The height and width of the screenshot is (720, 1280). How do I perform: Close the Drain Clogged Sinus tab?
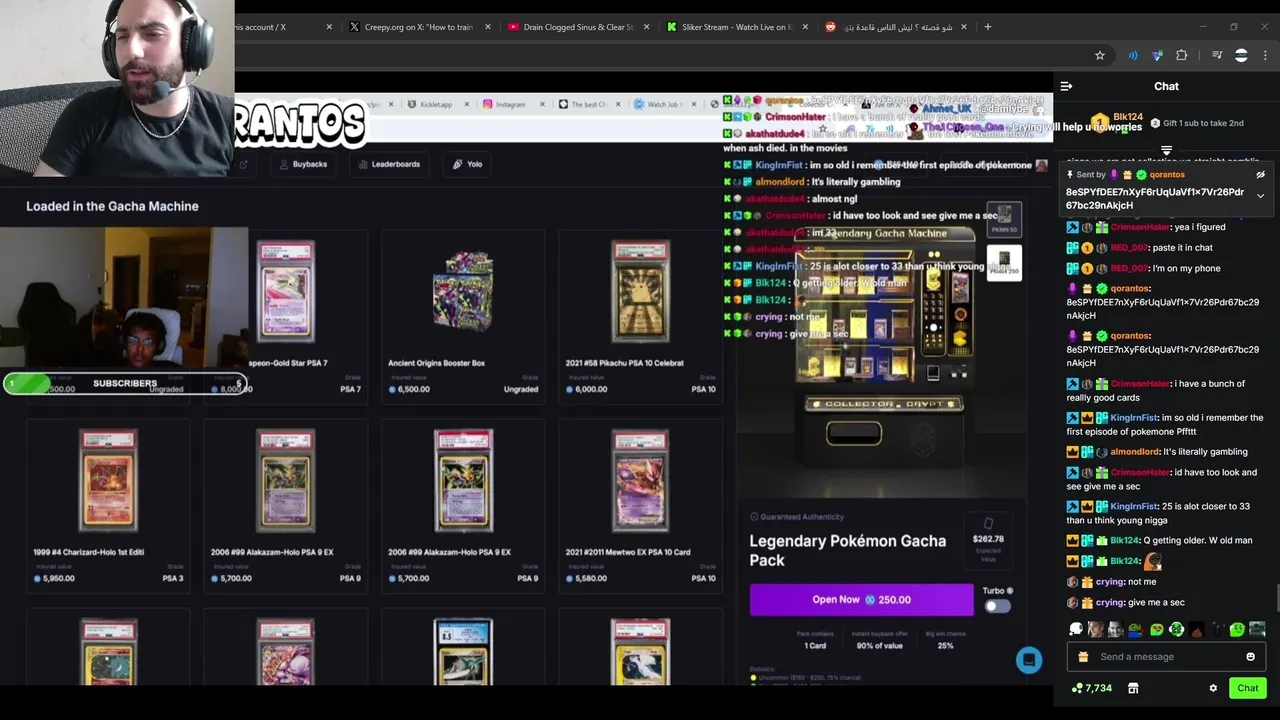pos(647,27)
